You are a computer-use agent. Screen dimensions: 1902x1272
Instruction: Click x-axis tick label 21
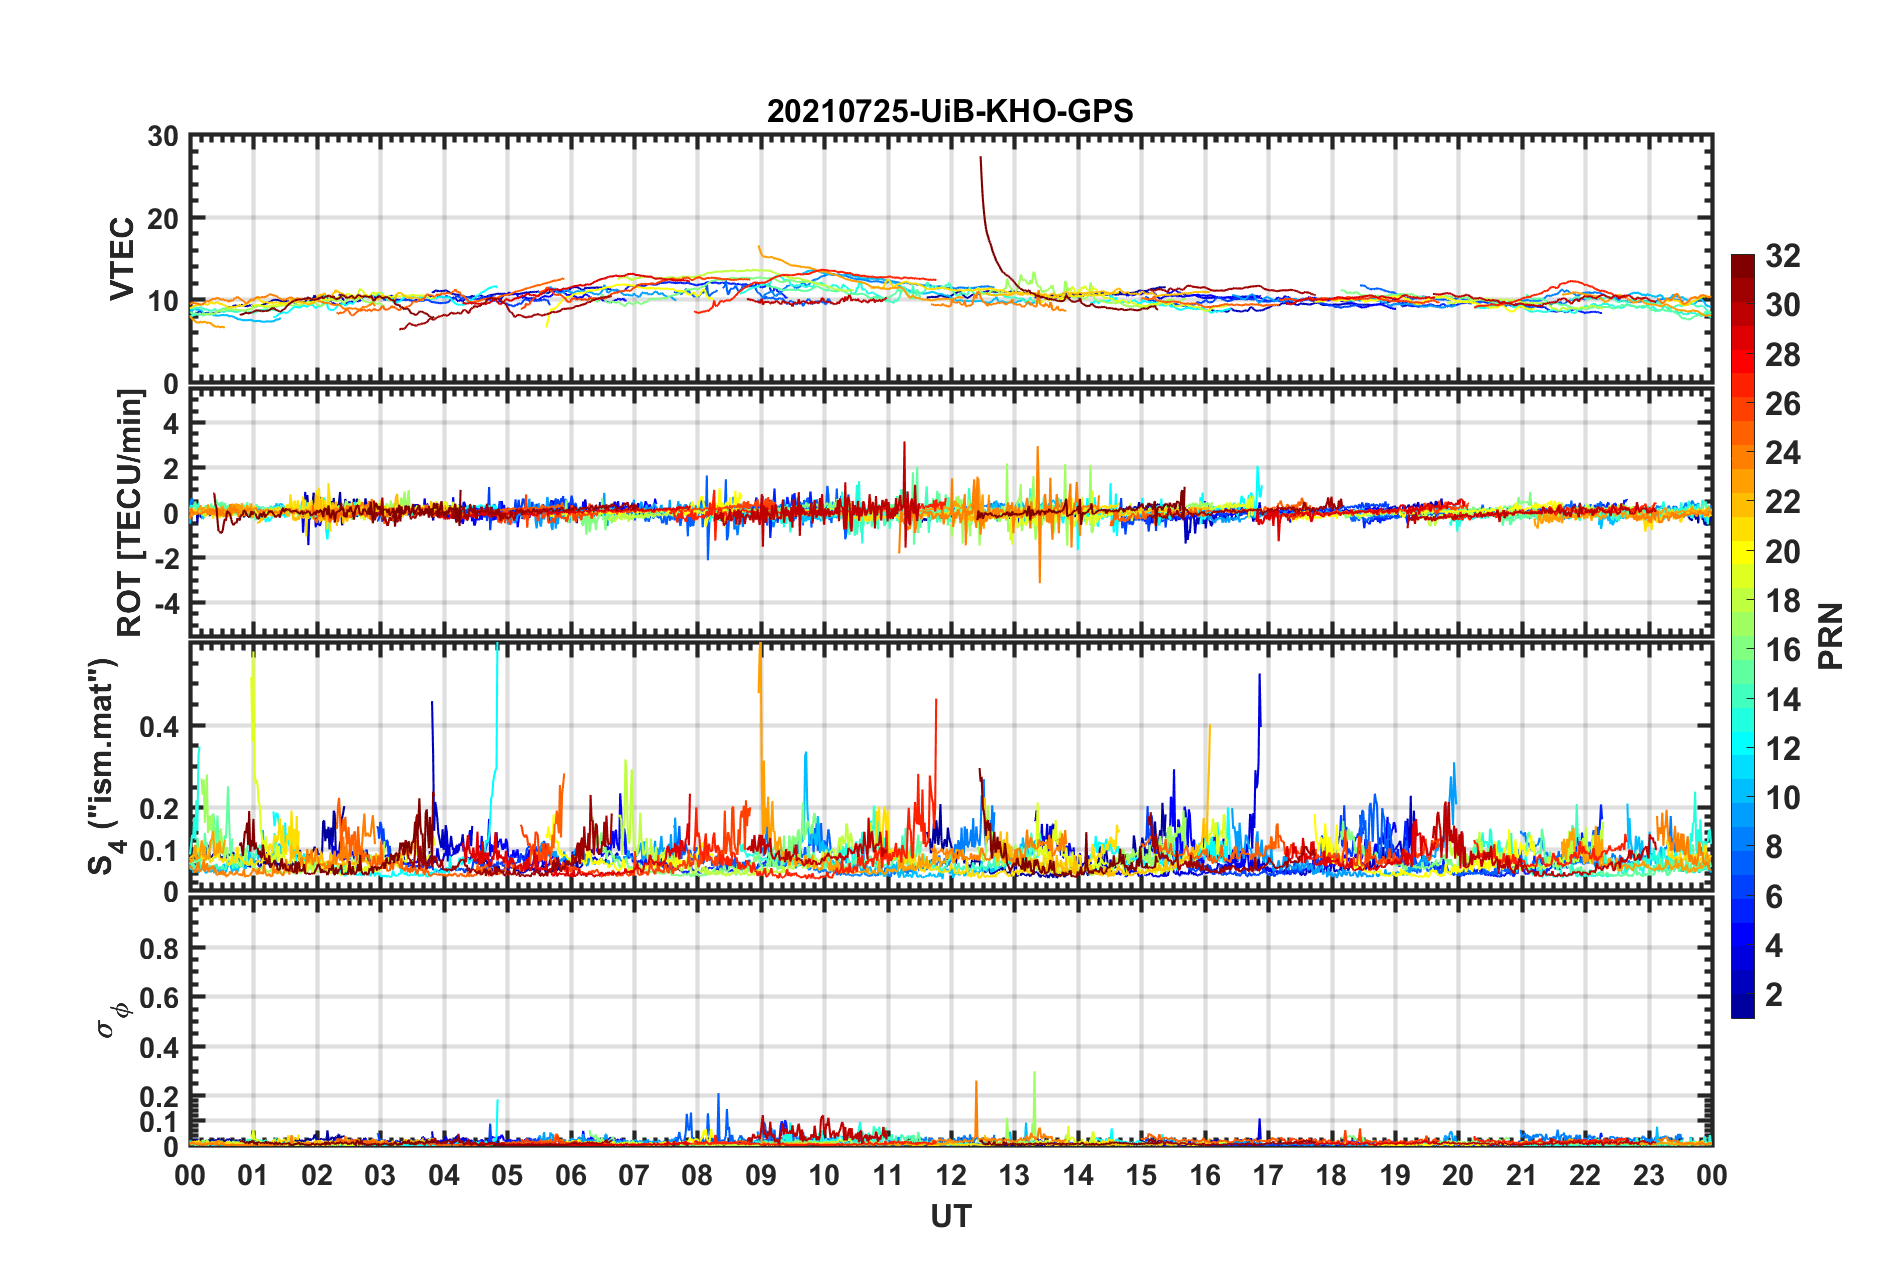pyautogui.click(x=1522, y=1175)
